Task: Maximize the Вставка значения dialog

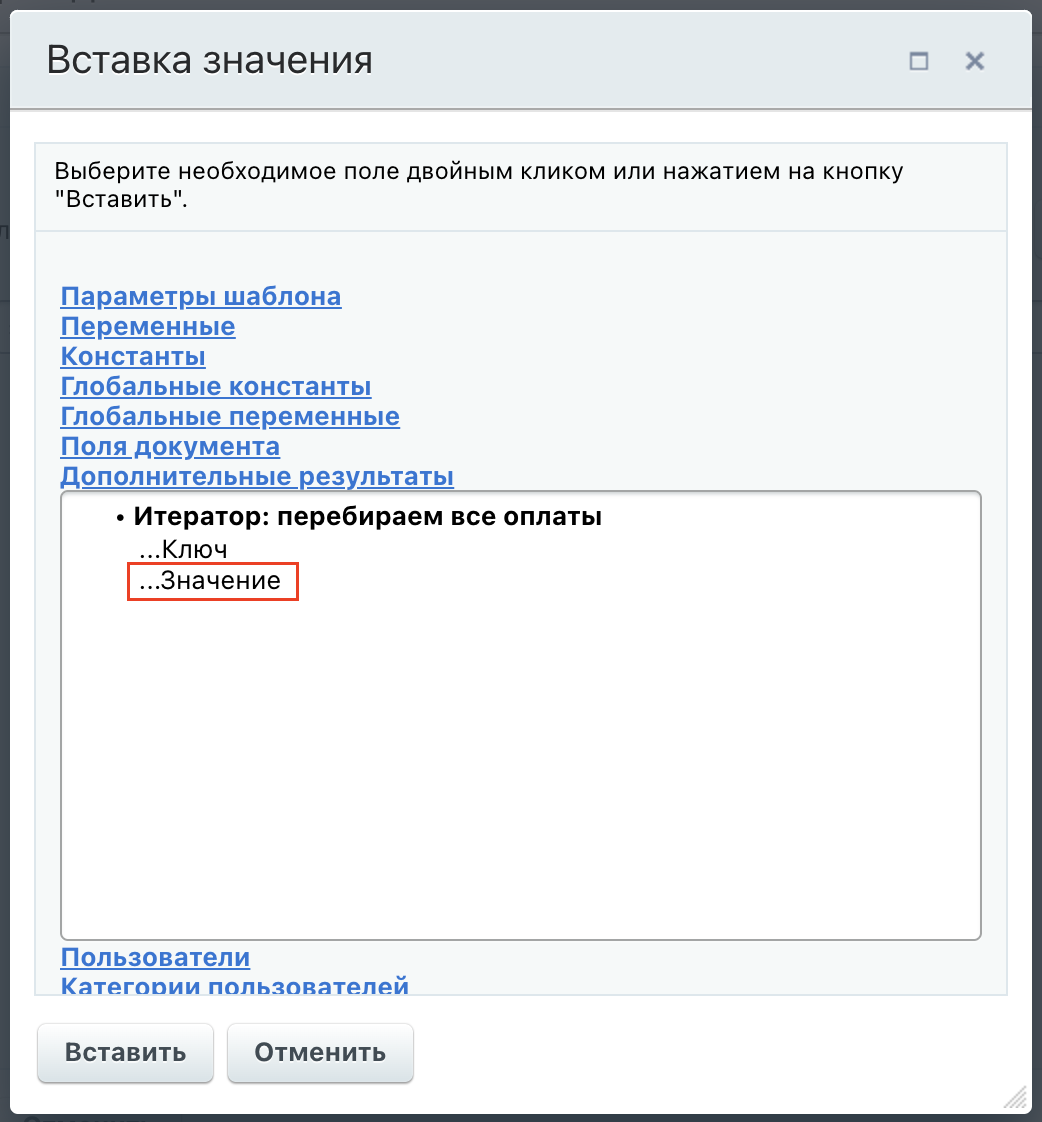Action: click(918, 61)
